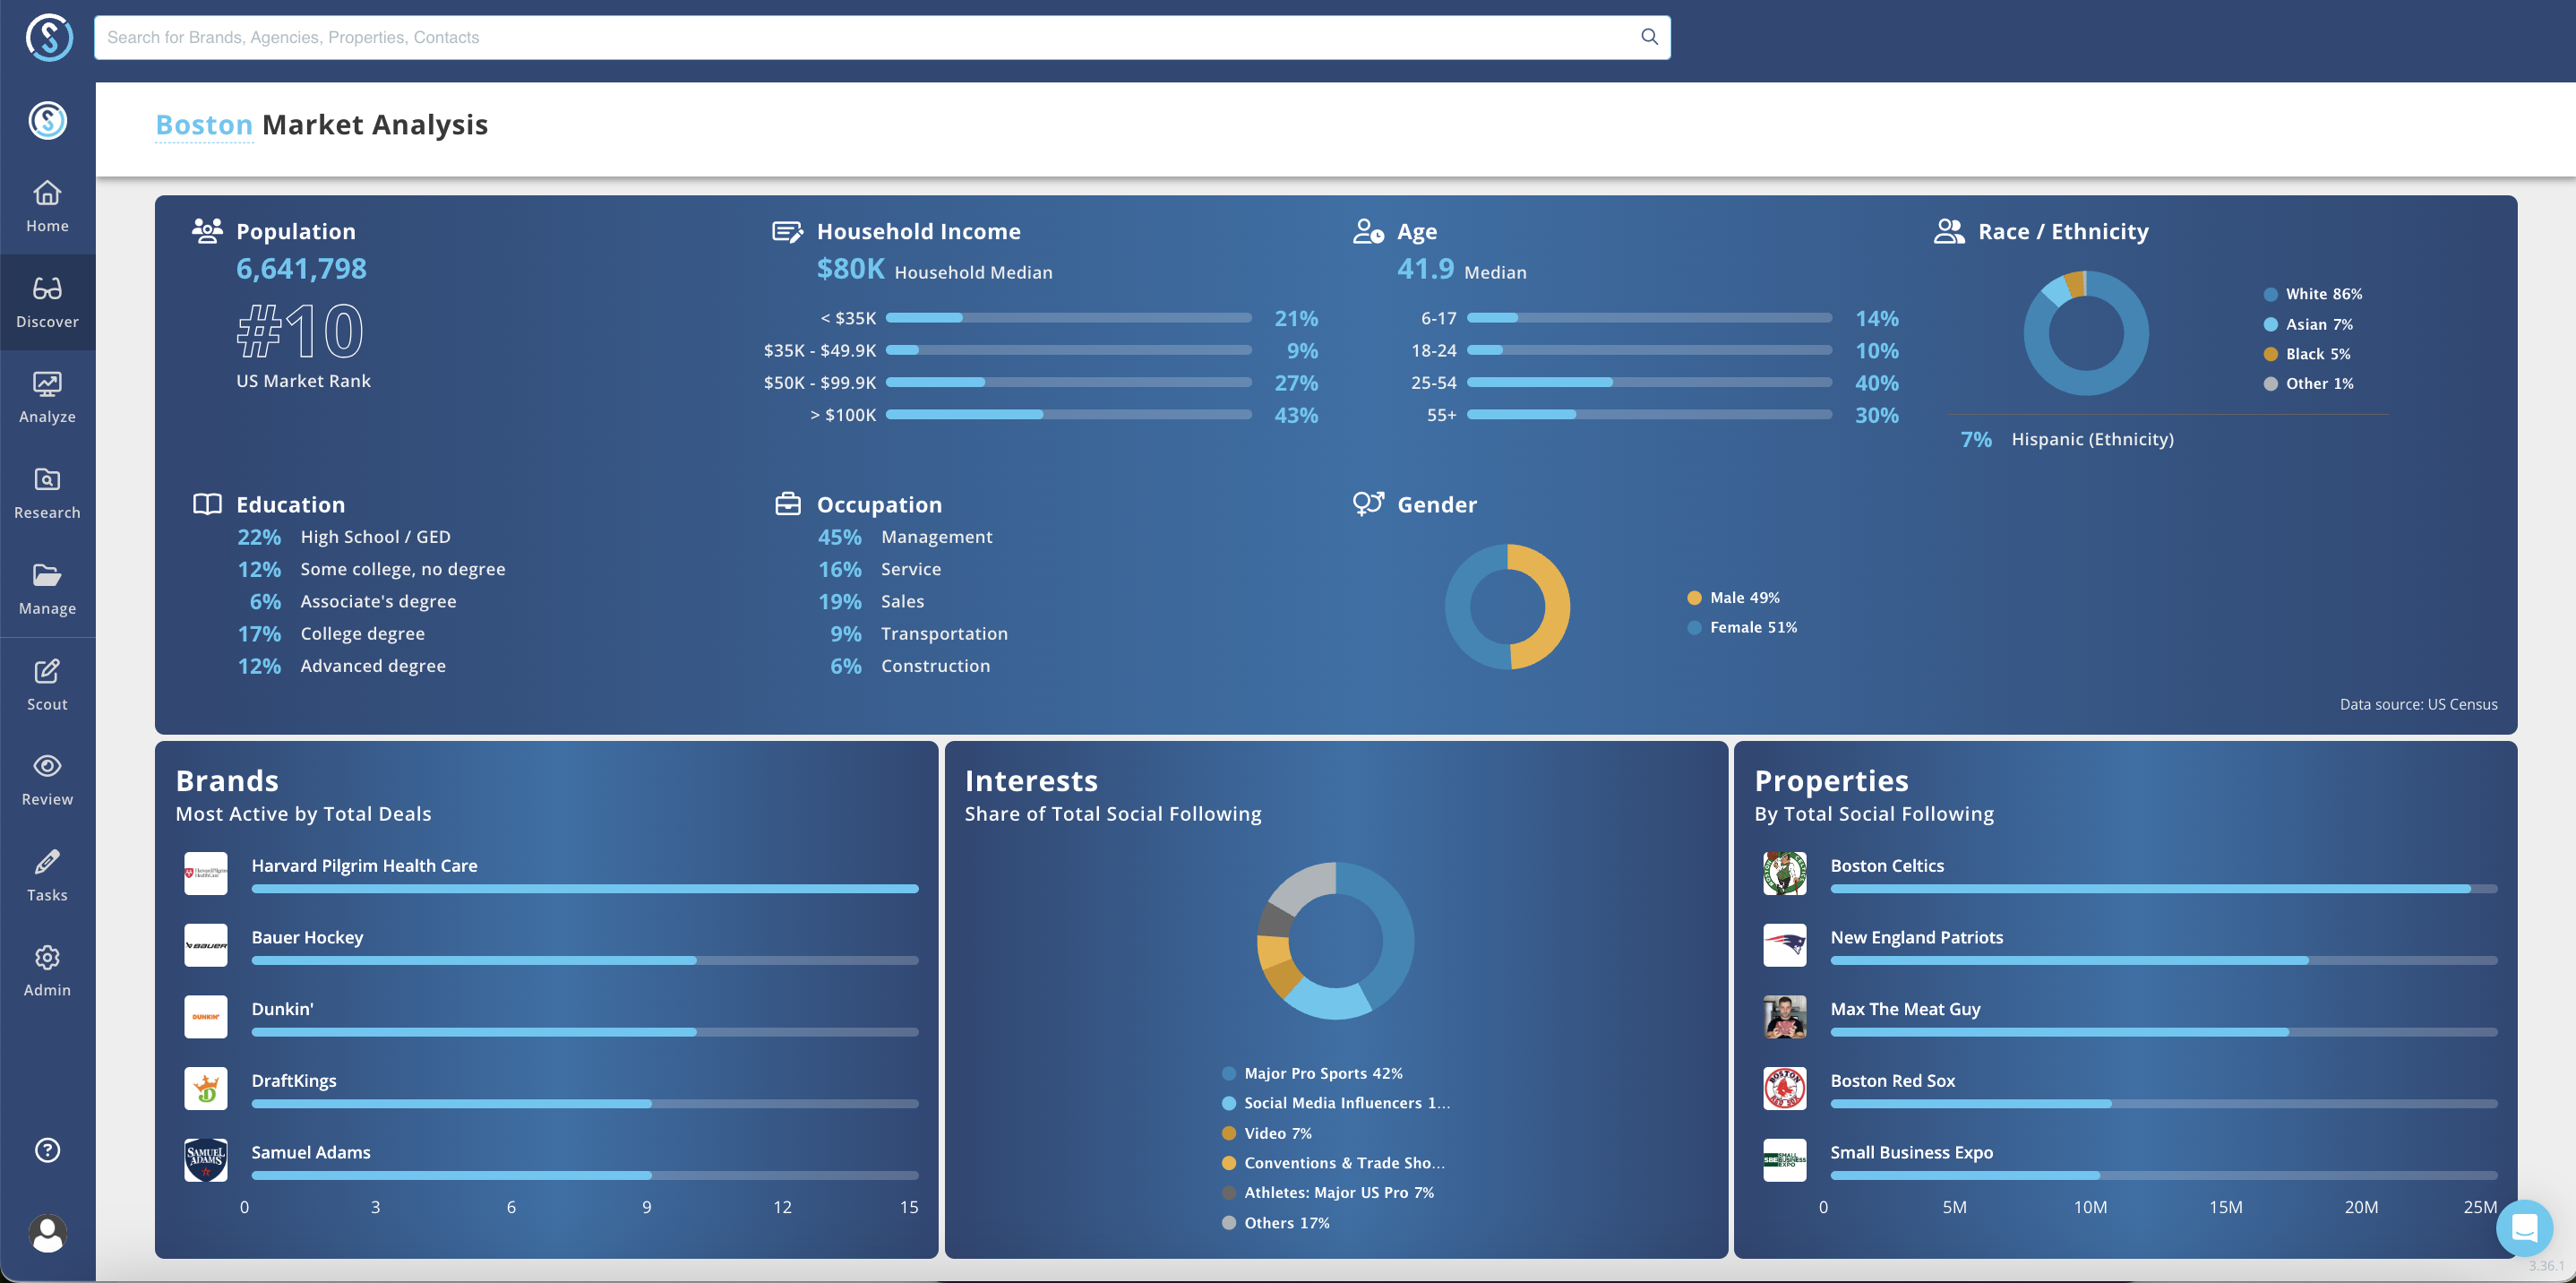The height and width of the screenshot is (1283, 2576).
Task: Toggle the Others 17% legend entry
Action: 1276,1223
